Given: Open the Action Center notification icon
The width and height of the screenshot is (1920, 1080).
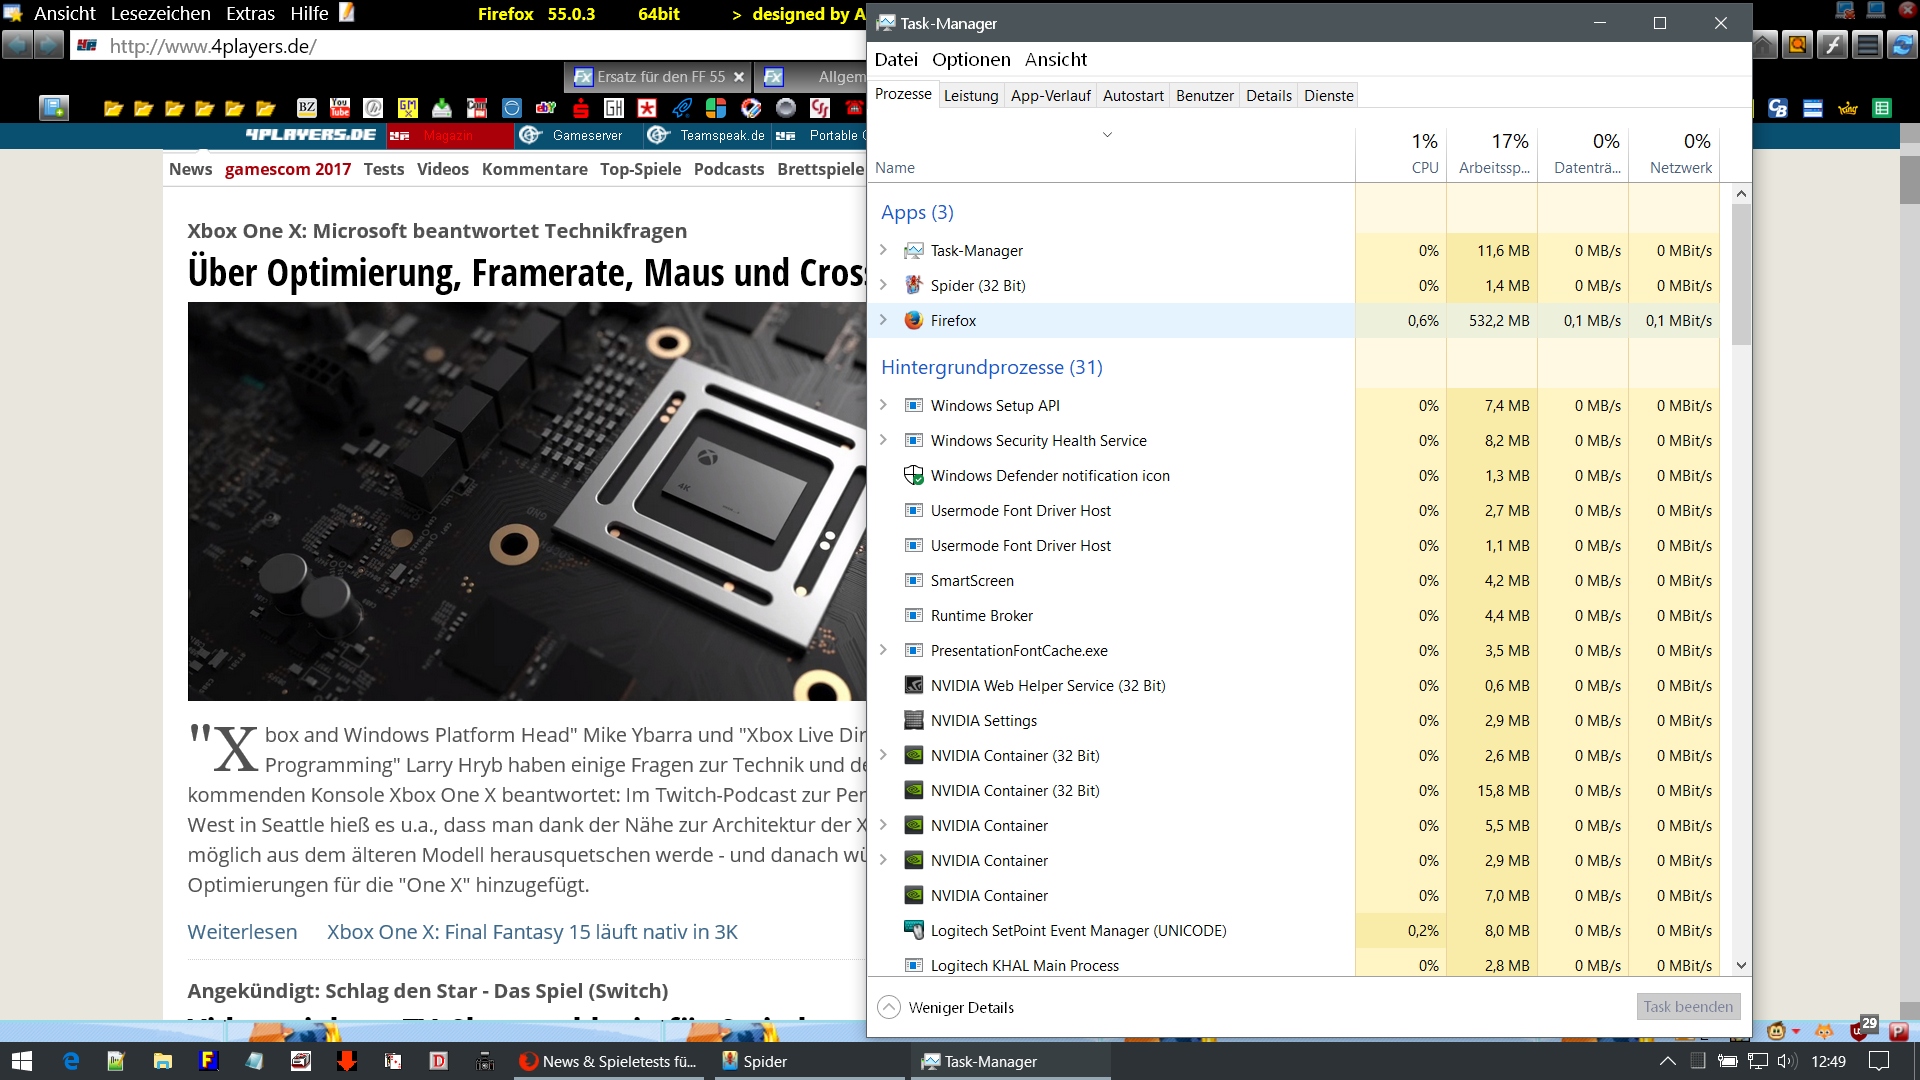Looking at the screenshot, I should pos(1879,1061).
